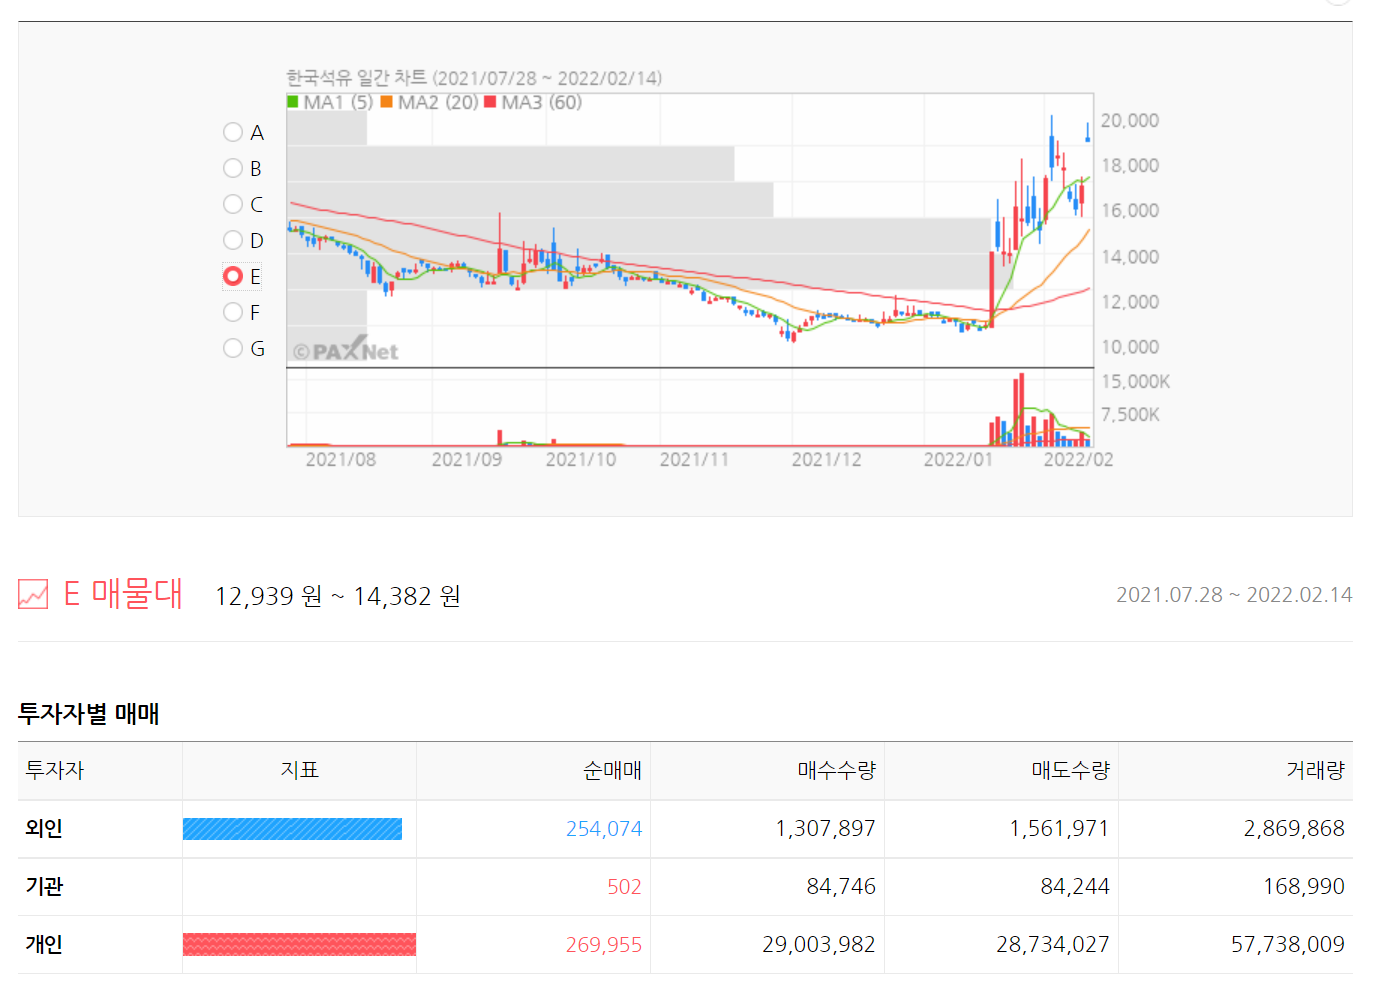Click the orange MA2 (20) legend marker
The image size is (1377, 996).
click(386, 102)
